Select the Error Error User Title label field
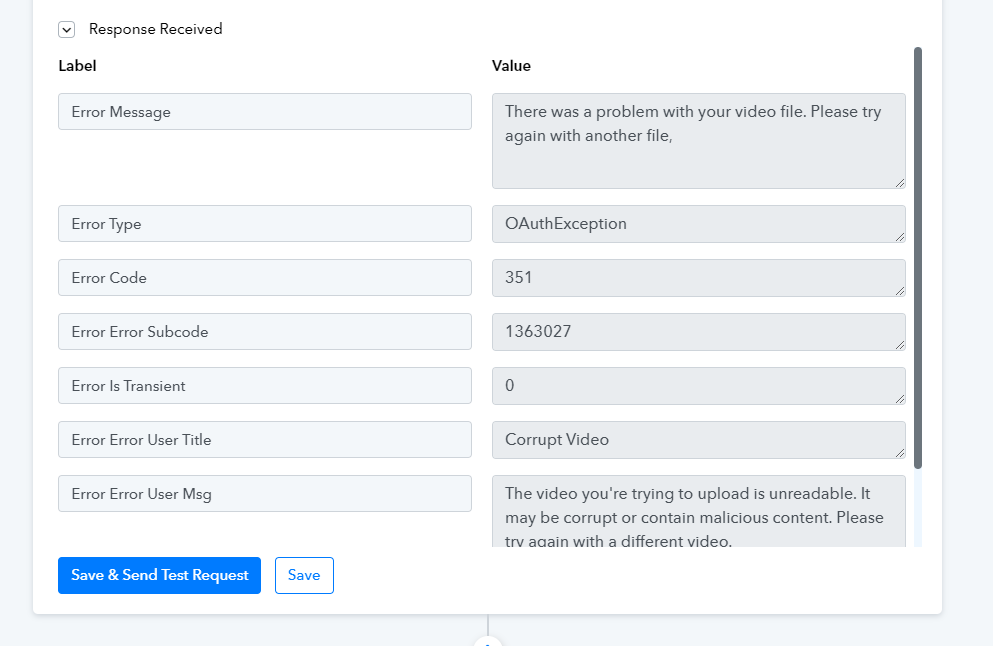 click(x=265, y=440)
